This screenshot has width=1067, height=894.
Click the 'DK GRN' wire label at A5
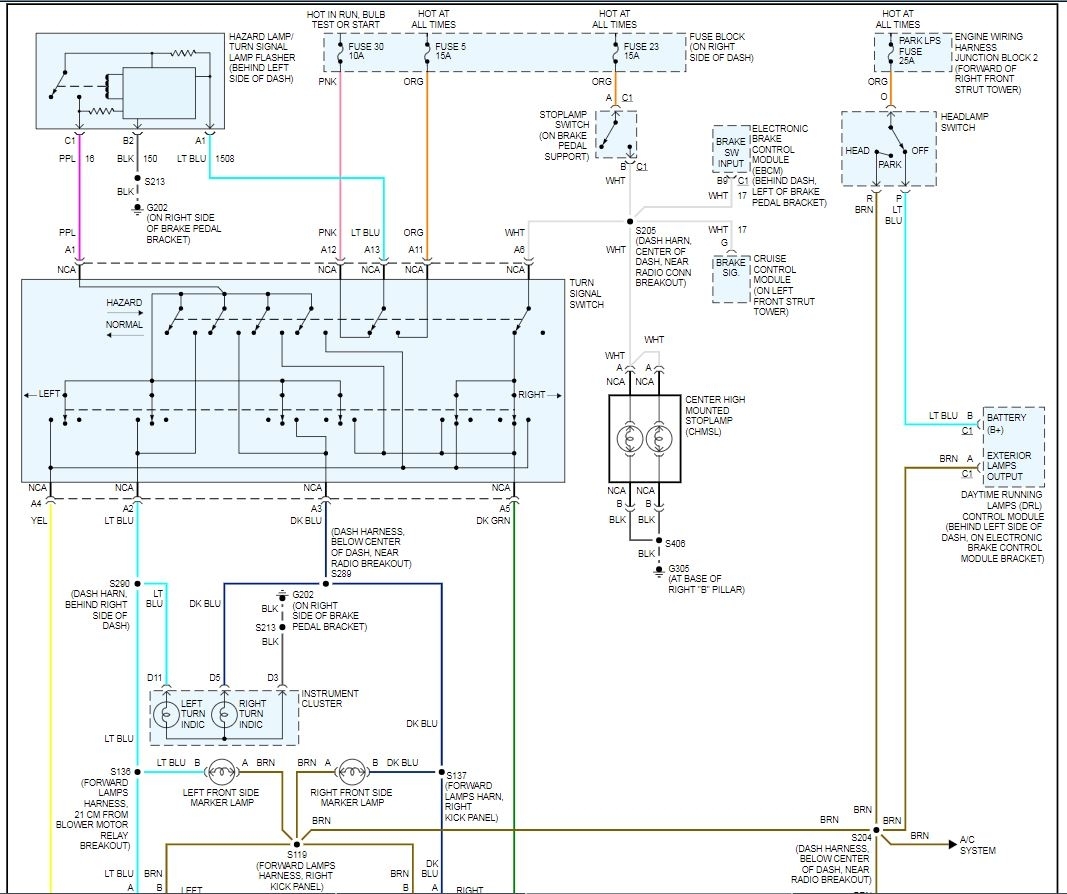point(493,520)
